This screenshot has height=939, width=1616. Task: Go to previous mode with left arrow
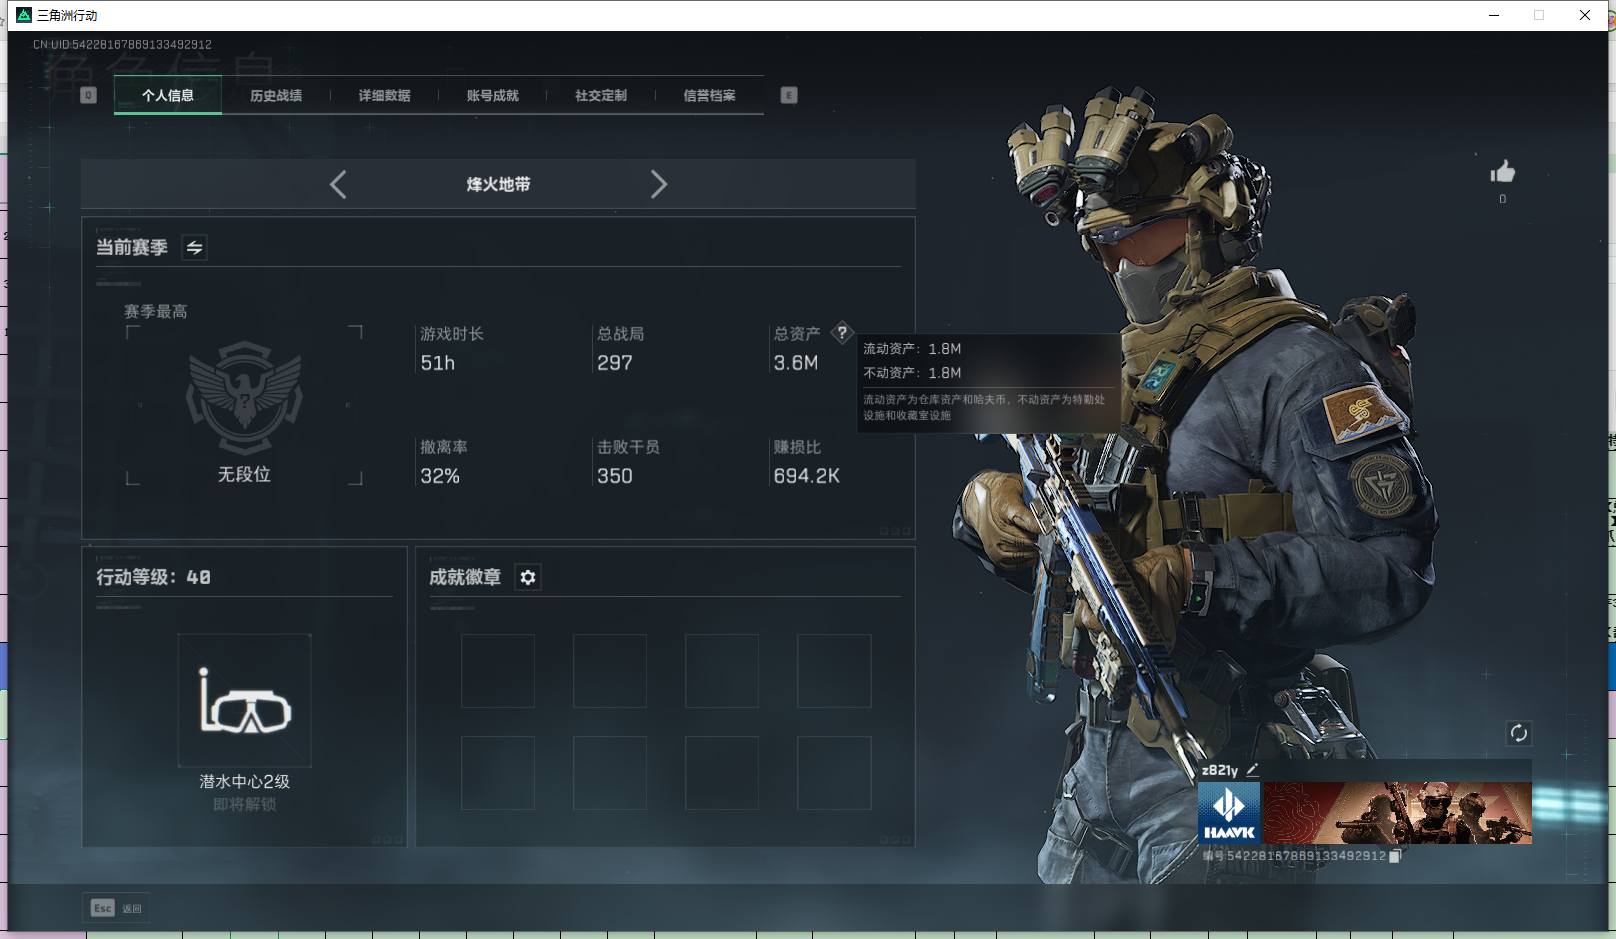point(338,184)
